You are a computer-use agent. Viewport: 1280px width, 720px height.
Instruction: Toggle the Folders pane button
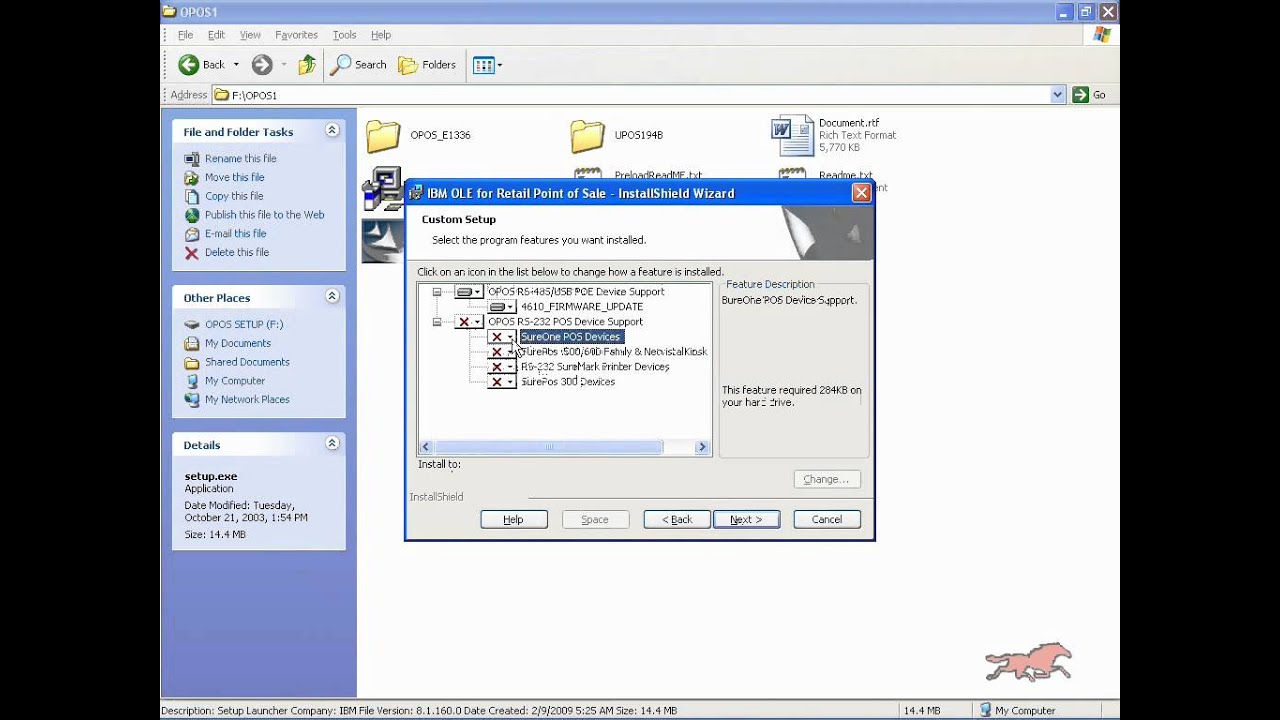[427, 65]
